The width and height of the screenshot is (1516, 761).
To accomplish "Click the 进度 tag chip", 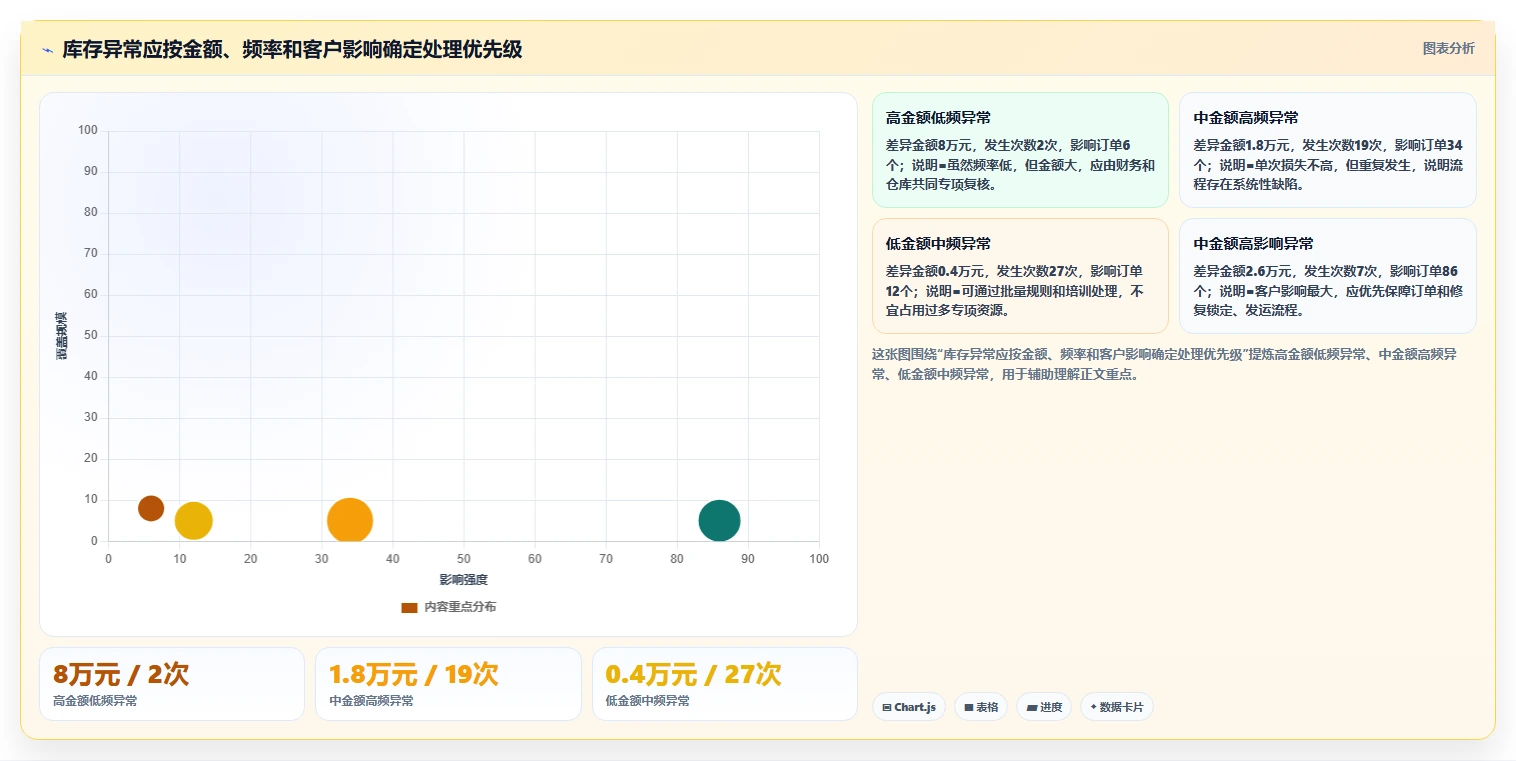I will (x=1044, y=707).
